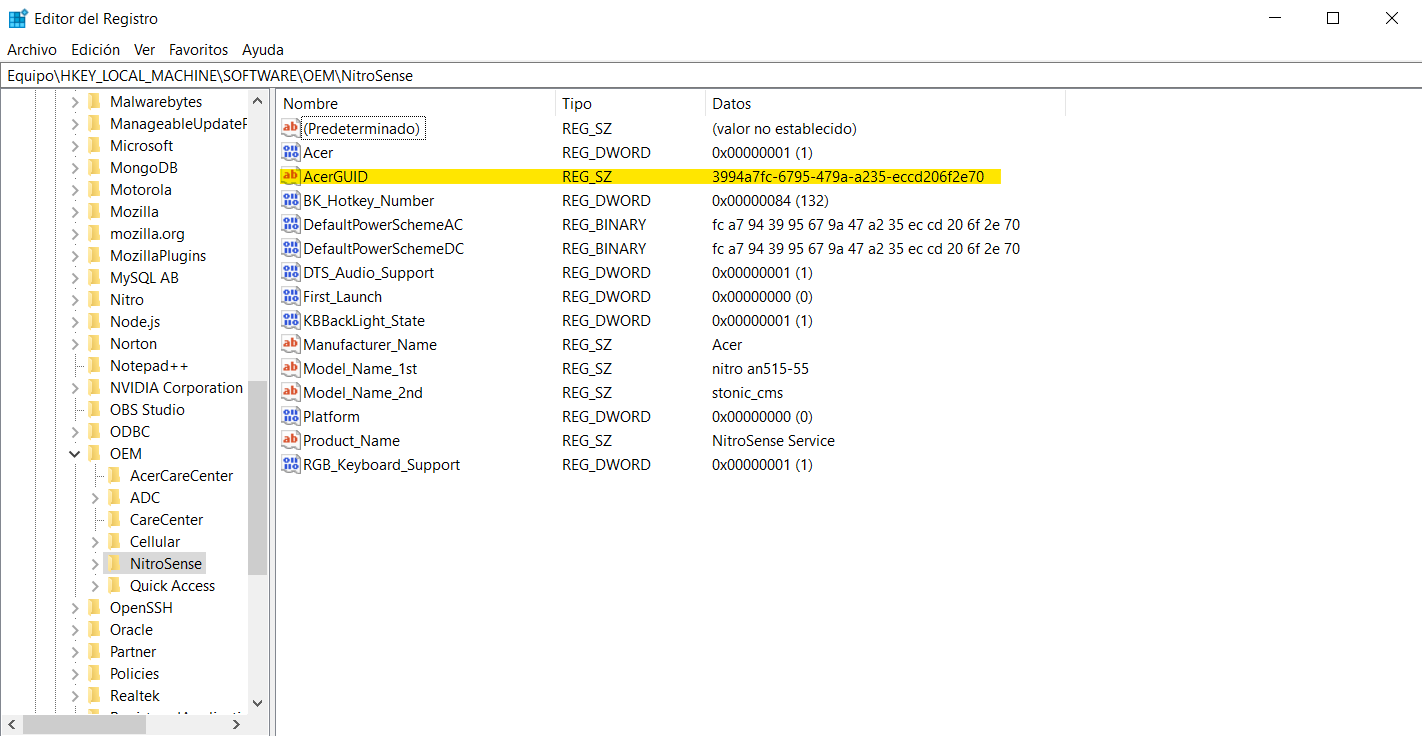Click the icon beside KBBackLight_State
Viewport: 1422px width, 736px height.
291,320
